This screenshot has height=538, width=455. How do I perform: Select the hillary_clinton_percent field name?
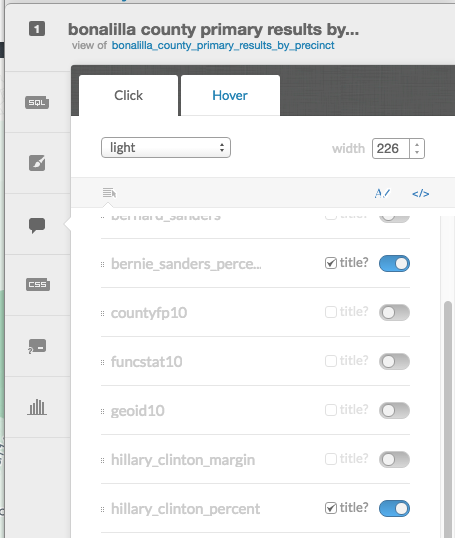point(186,509)
